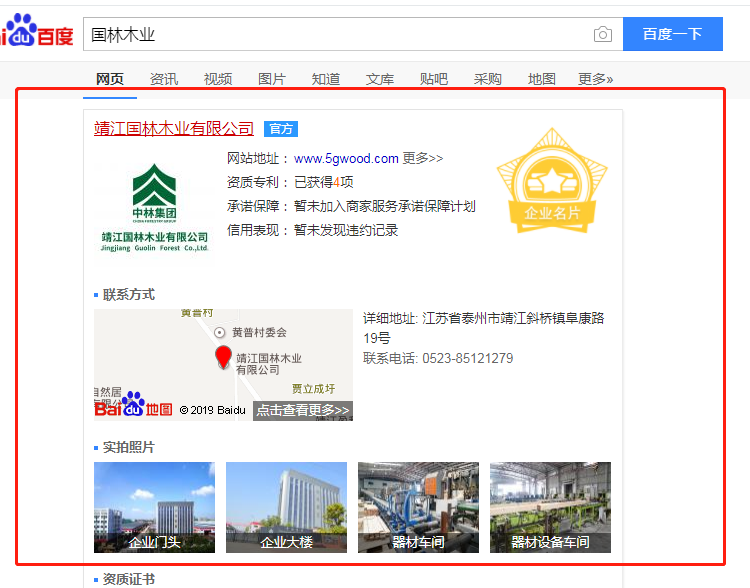Click the 资质证书 section heading

coord(129,579)
